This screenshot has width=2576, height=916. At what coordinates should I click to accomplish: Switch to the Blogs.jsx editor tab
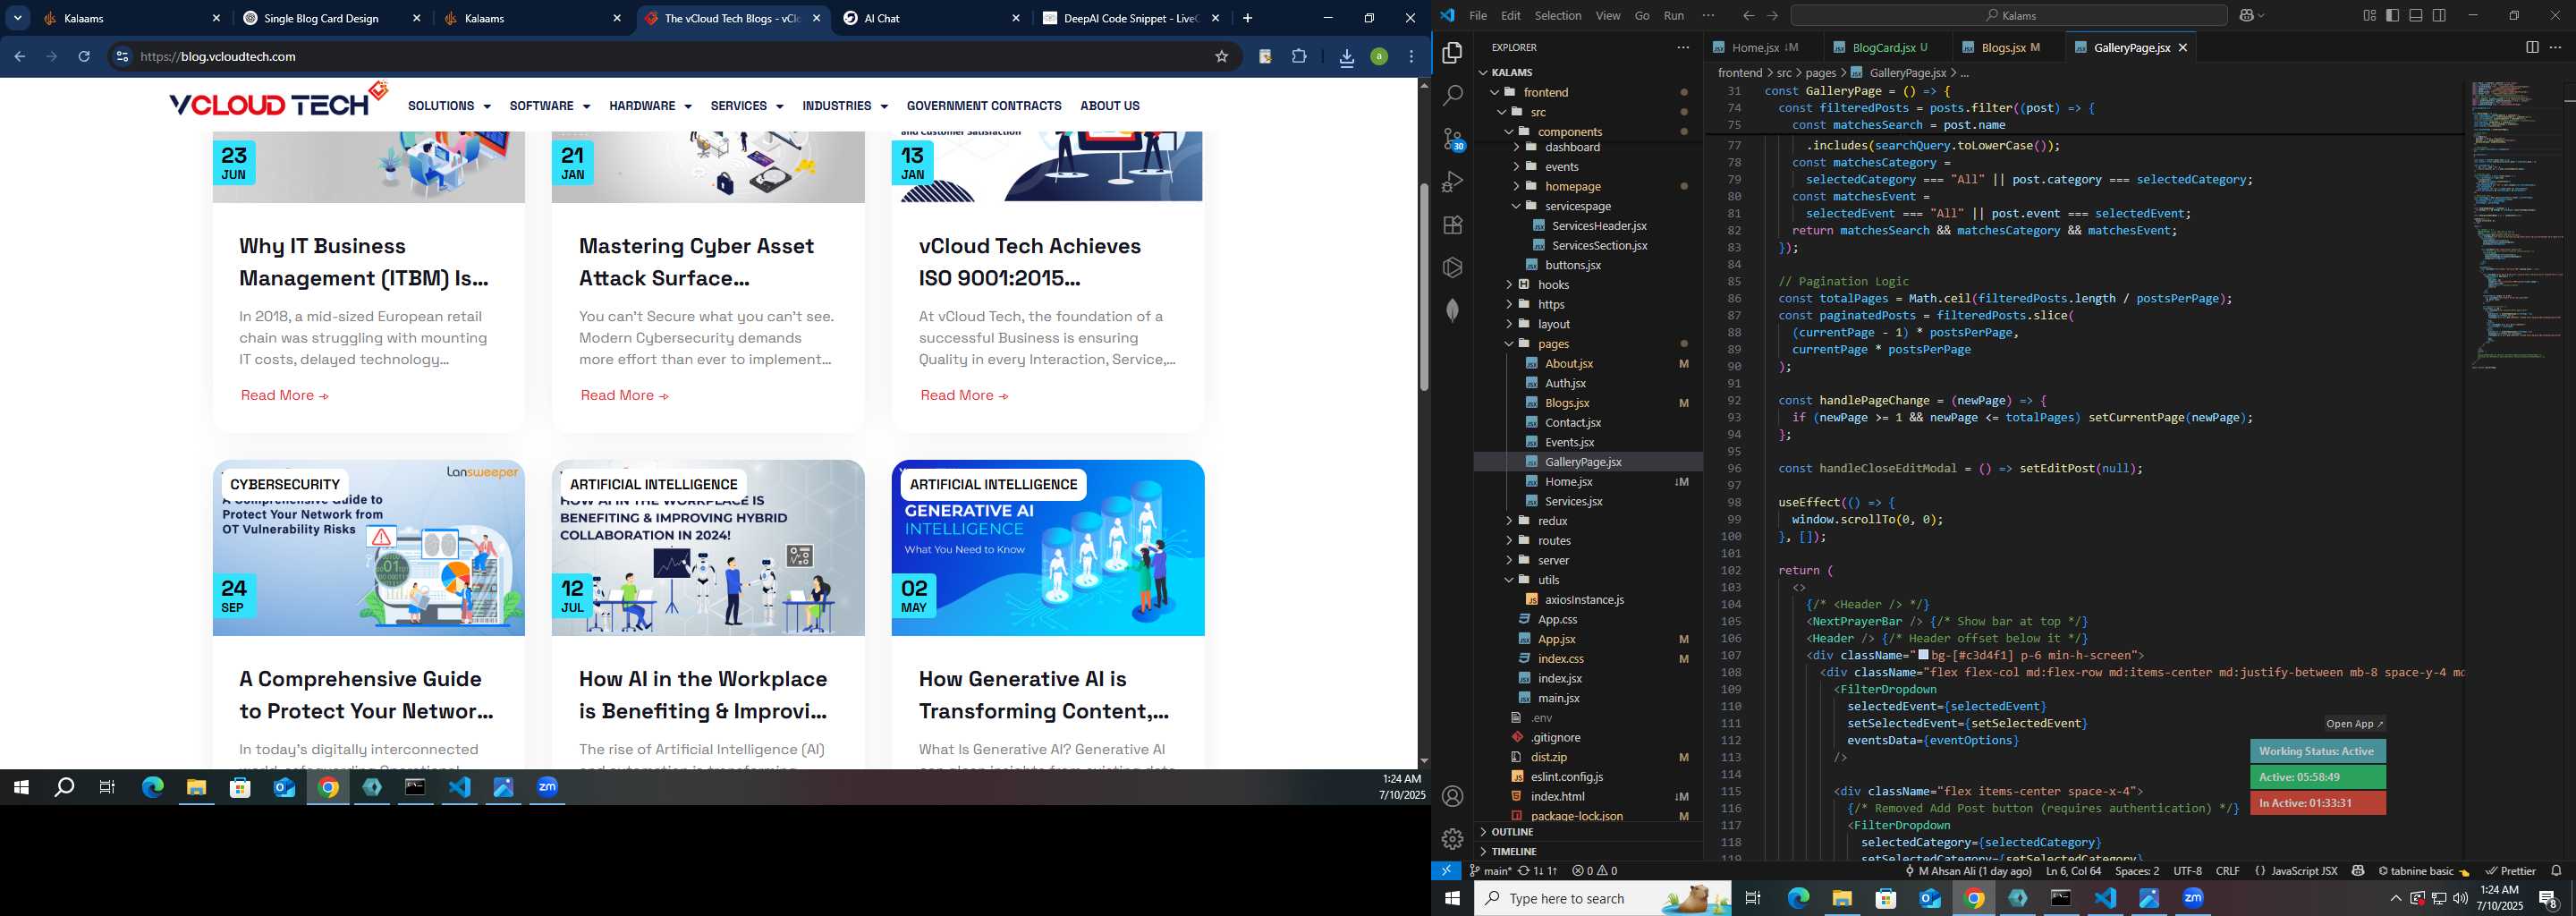tap(2003, 47)
